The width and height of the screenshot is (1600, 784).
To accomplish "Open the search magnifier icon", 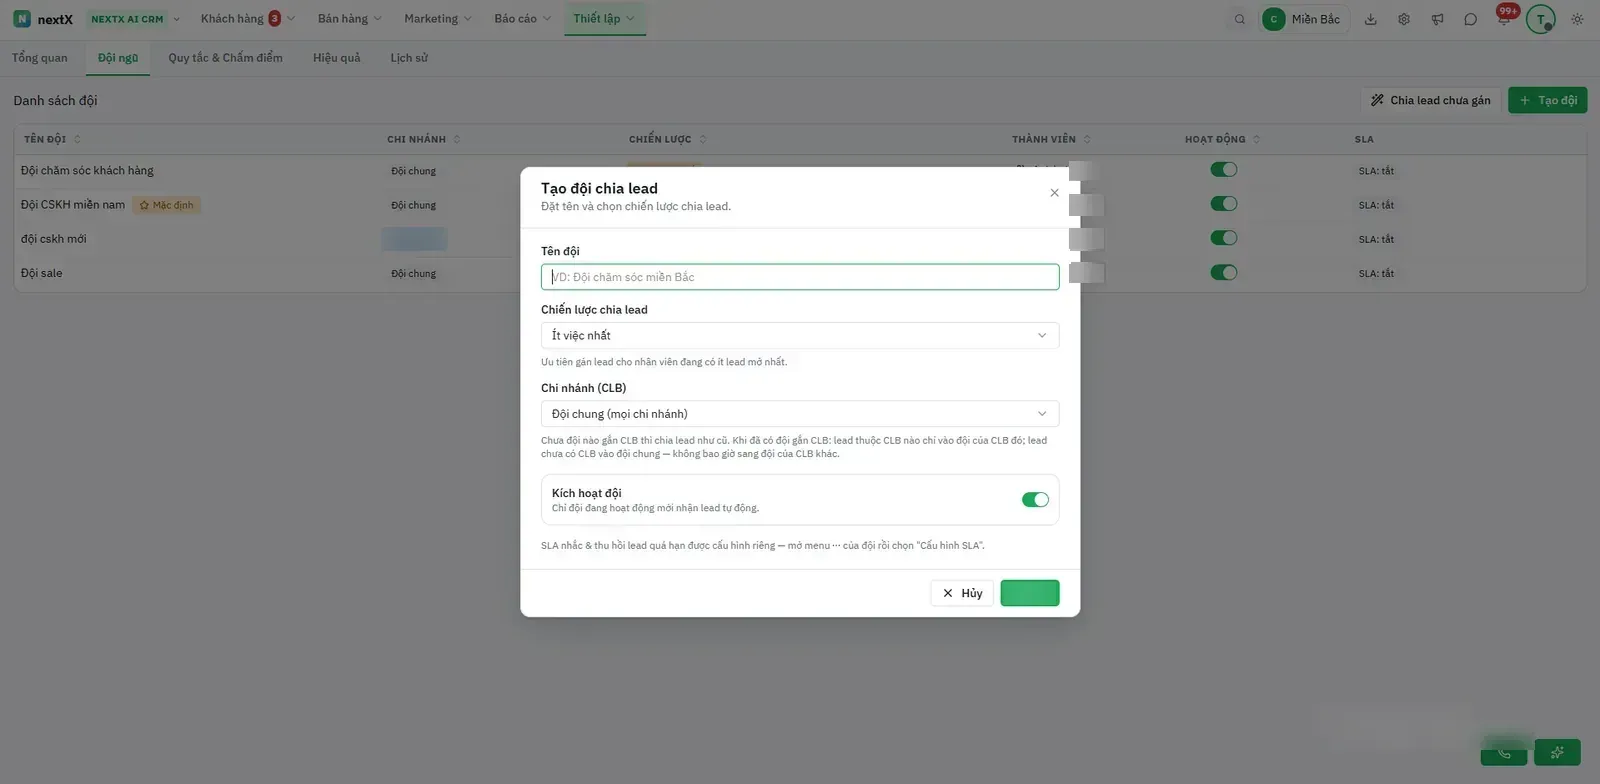I will coord(1240,19).
